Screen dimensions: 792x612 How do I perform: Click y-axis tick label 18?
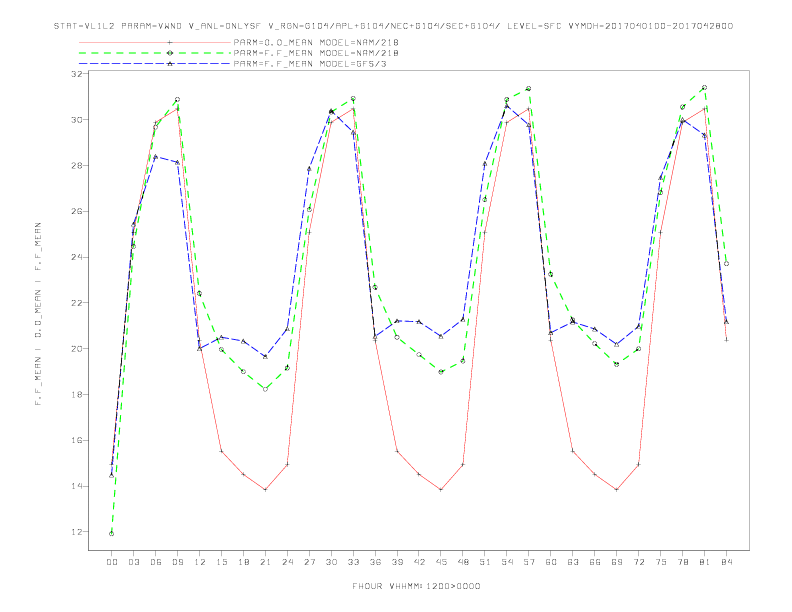[x=76, y=394]
